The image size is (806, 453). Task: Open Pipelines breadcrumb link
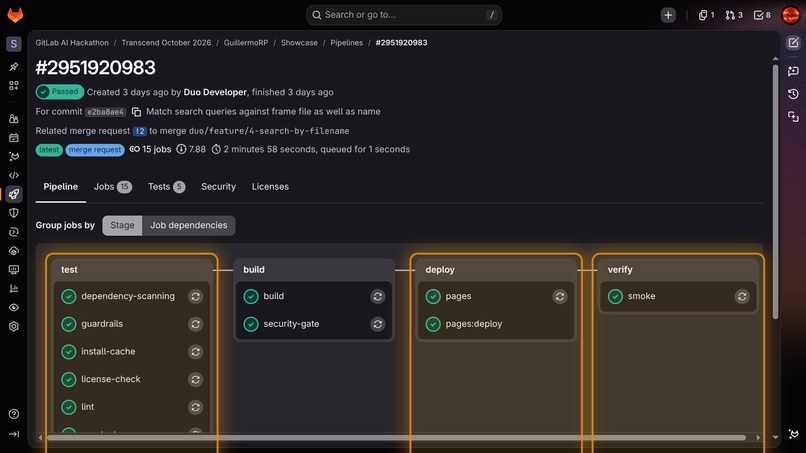[346, 43]
